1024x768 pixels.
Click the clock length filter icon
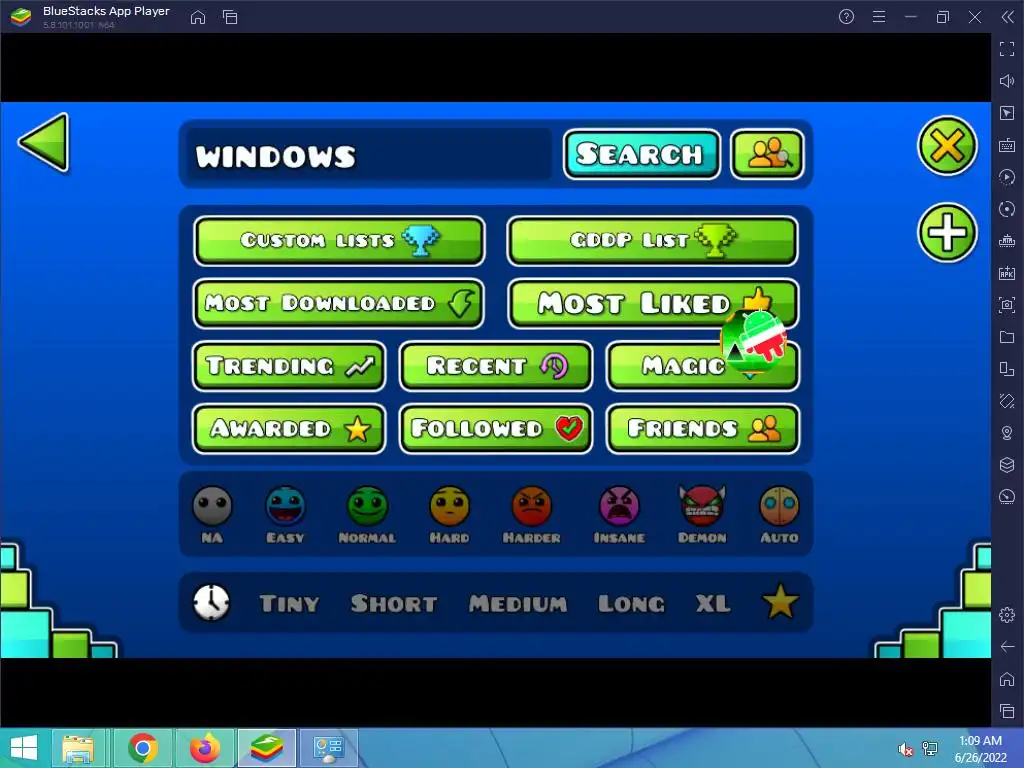pos(211,602)
